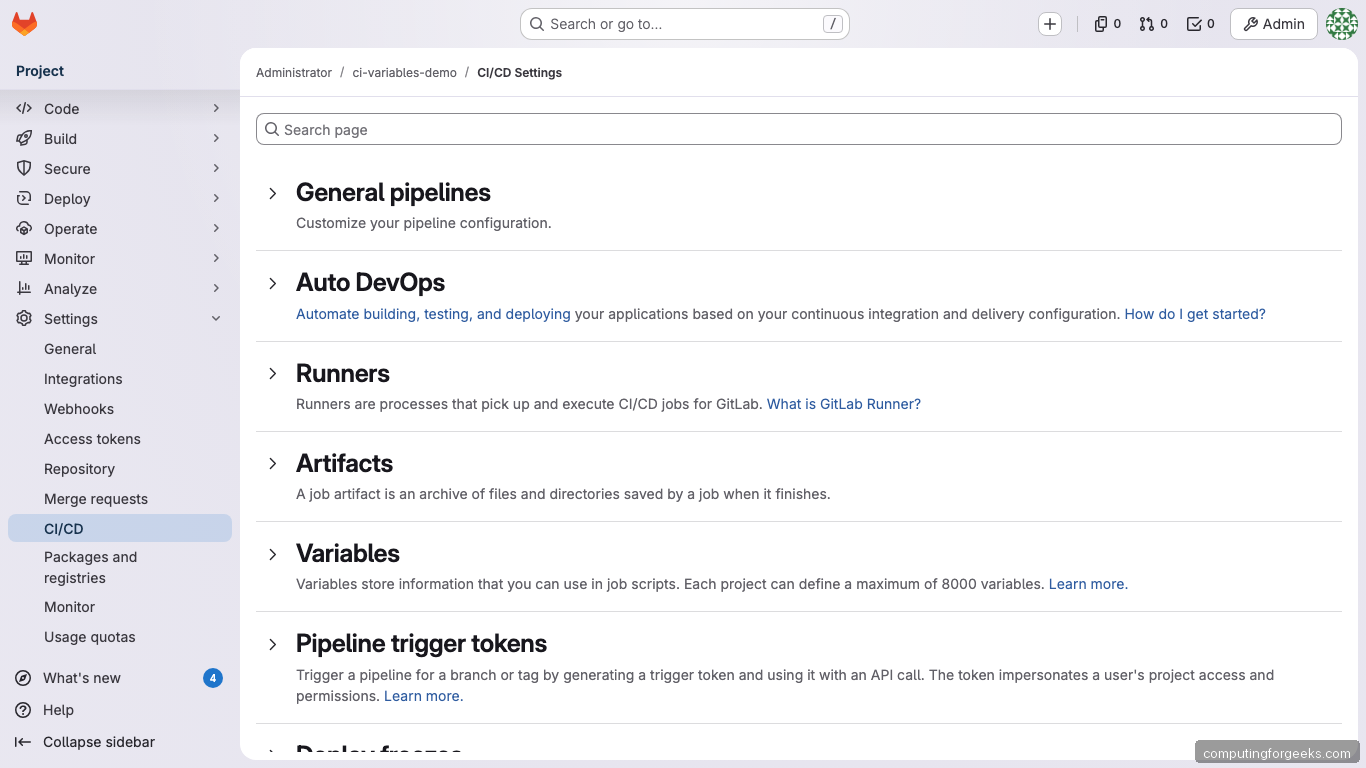Go to Integrations settings
Image resolution: width=1366 pixels, height=768 pixels.
(83, 378)
